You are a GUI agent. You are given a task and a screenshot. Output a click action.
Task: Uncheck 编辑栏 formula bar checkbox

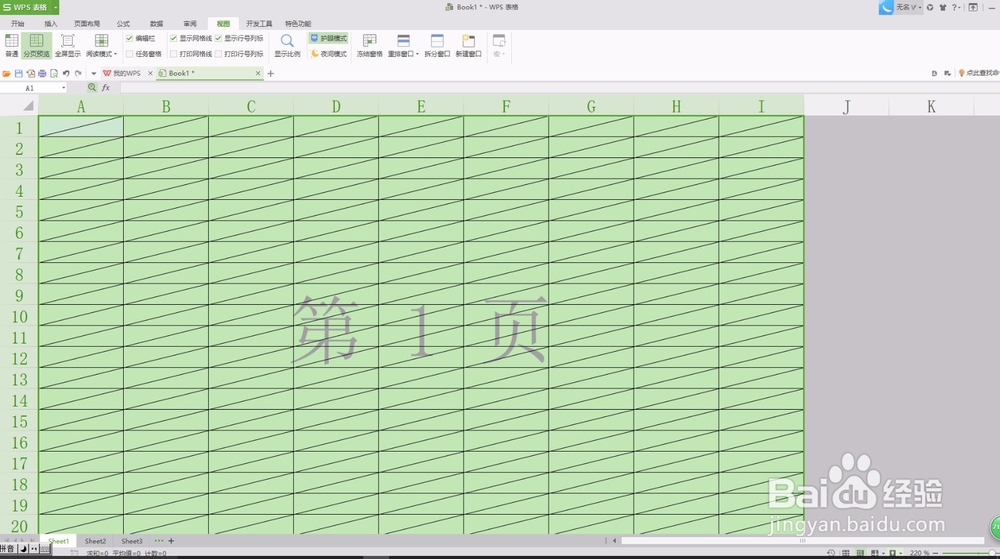coord(129,38)
